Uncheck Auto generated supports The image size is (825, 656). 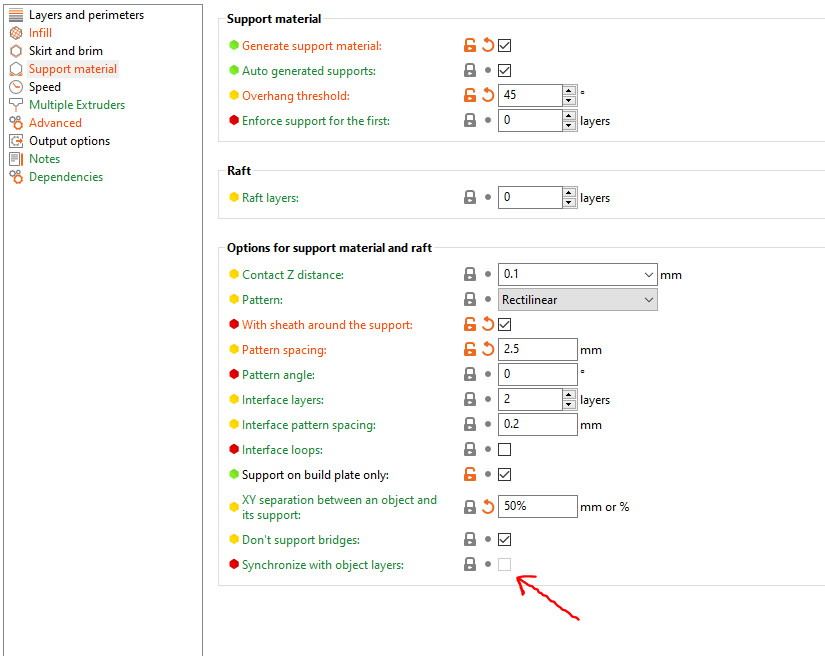tap(504, 70)
